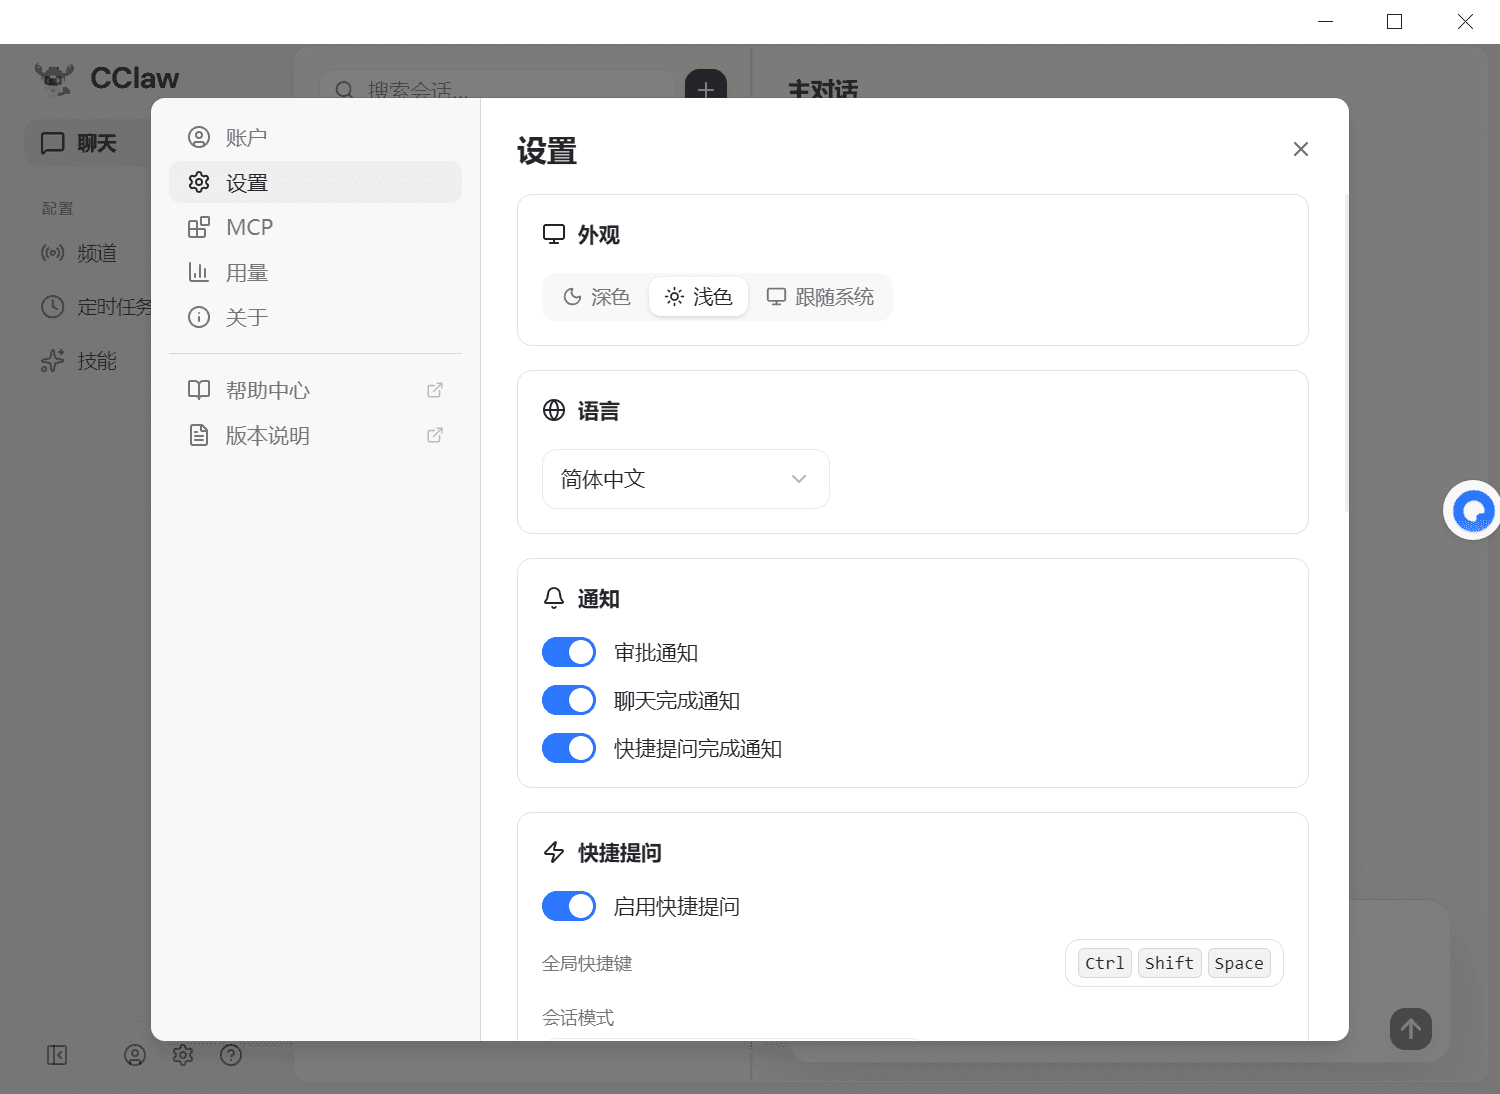
Task: Disable 审批通知 notifications
Action: tap(568, 651)
